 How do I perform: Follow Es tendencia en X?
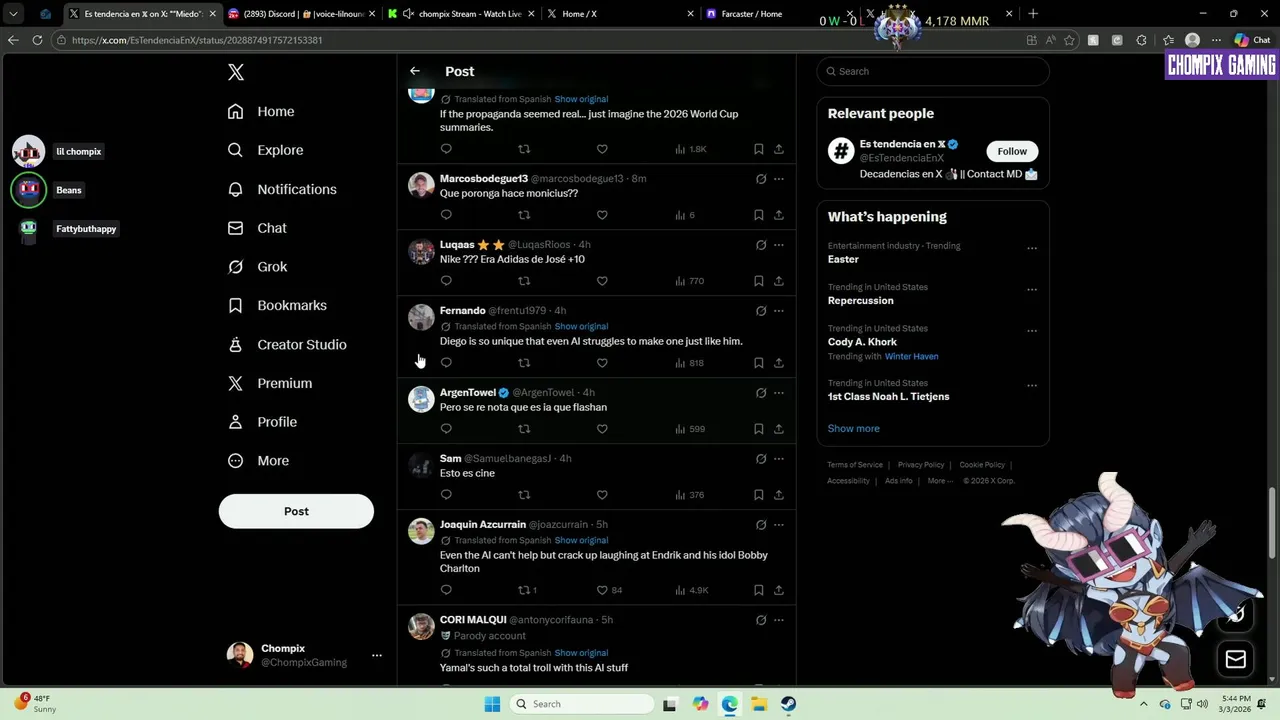coord(1012,151)
